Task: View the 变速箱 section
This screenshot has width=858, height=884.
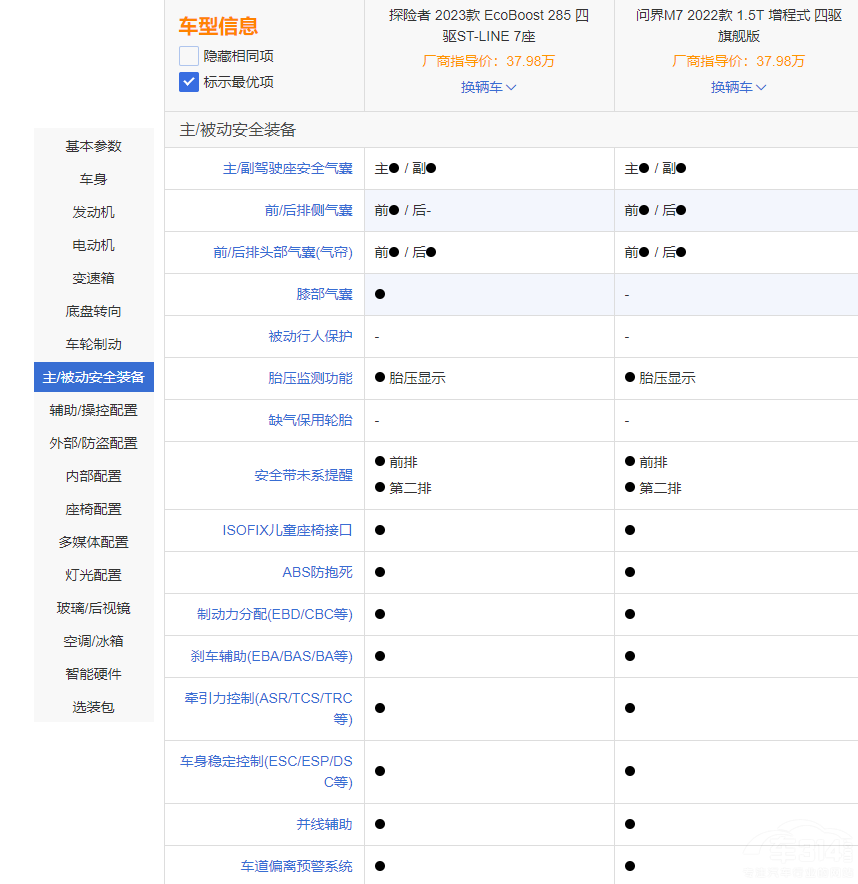Action: [93, 278]
